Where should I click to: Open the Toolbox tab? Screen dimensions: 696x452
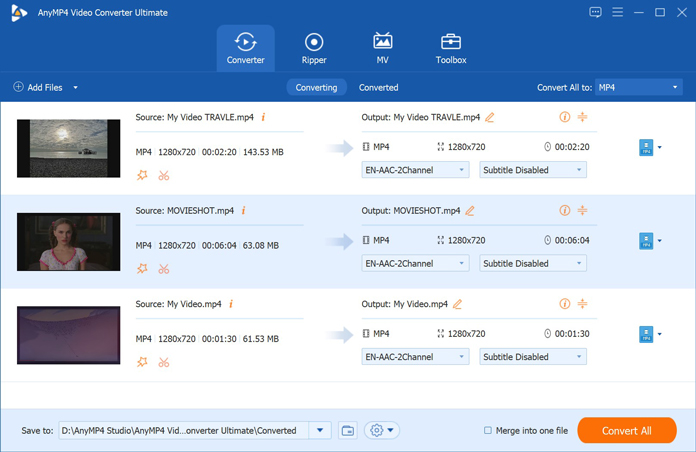coord(451,48)
